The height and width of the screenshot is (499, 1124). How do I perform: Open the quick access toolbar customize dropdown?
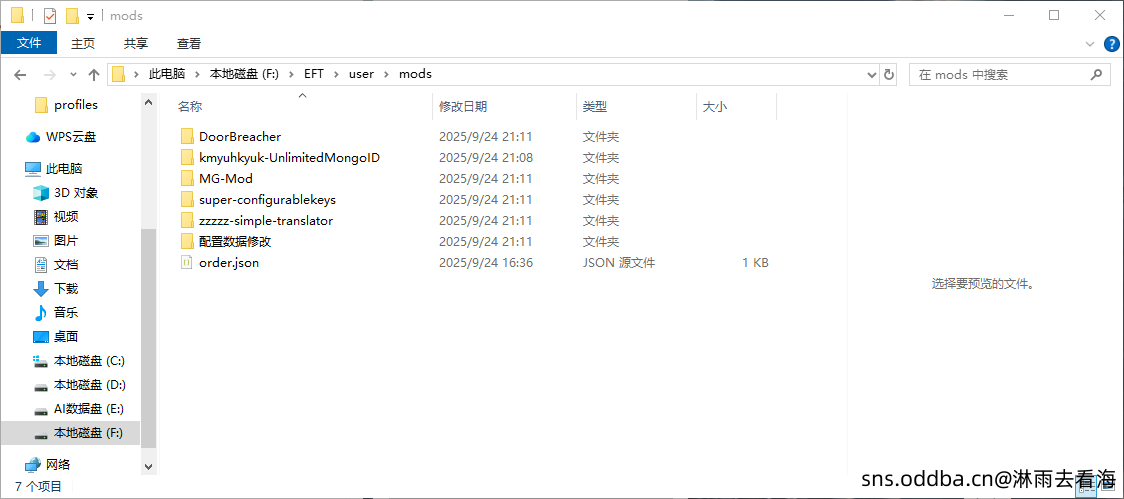pyautogui.click(x=90, y=16)
